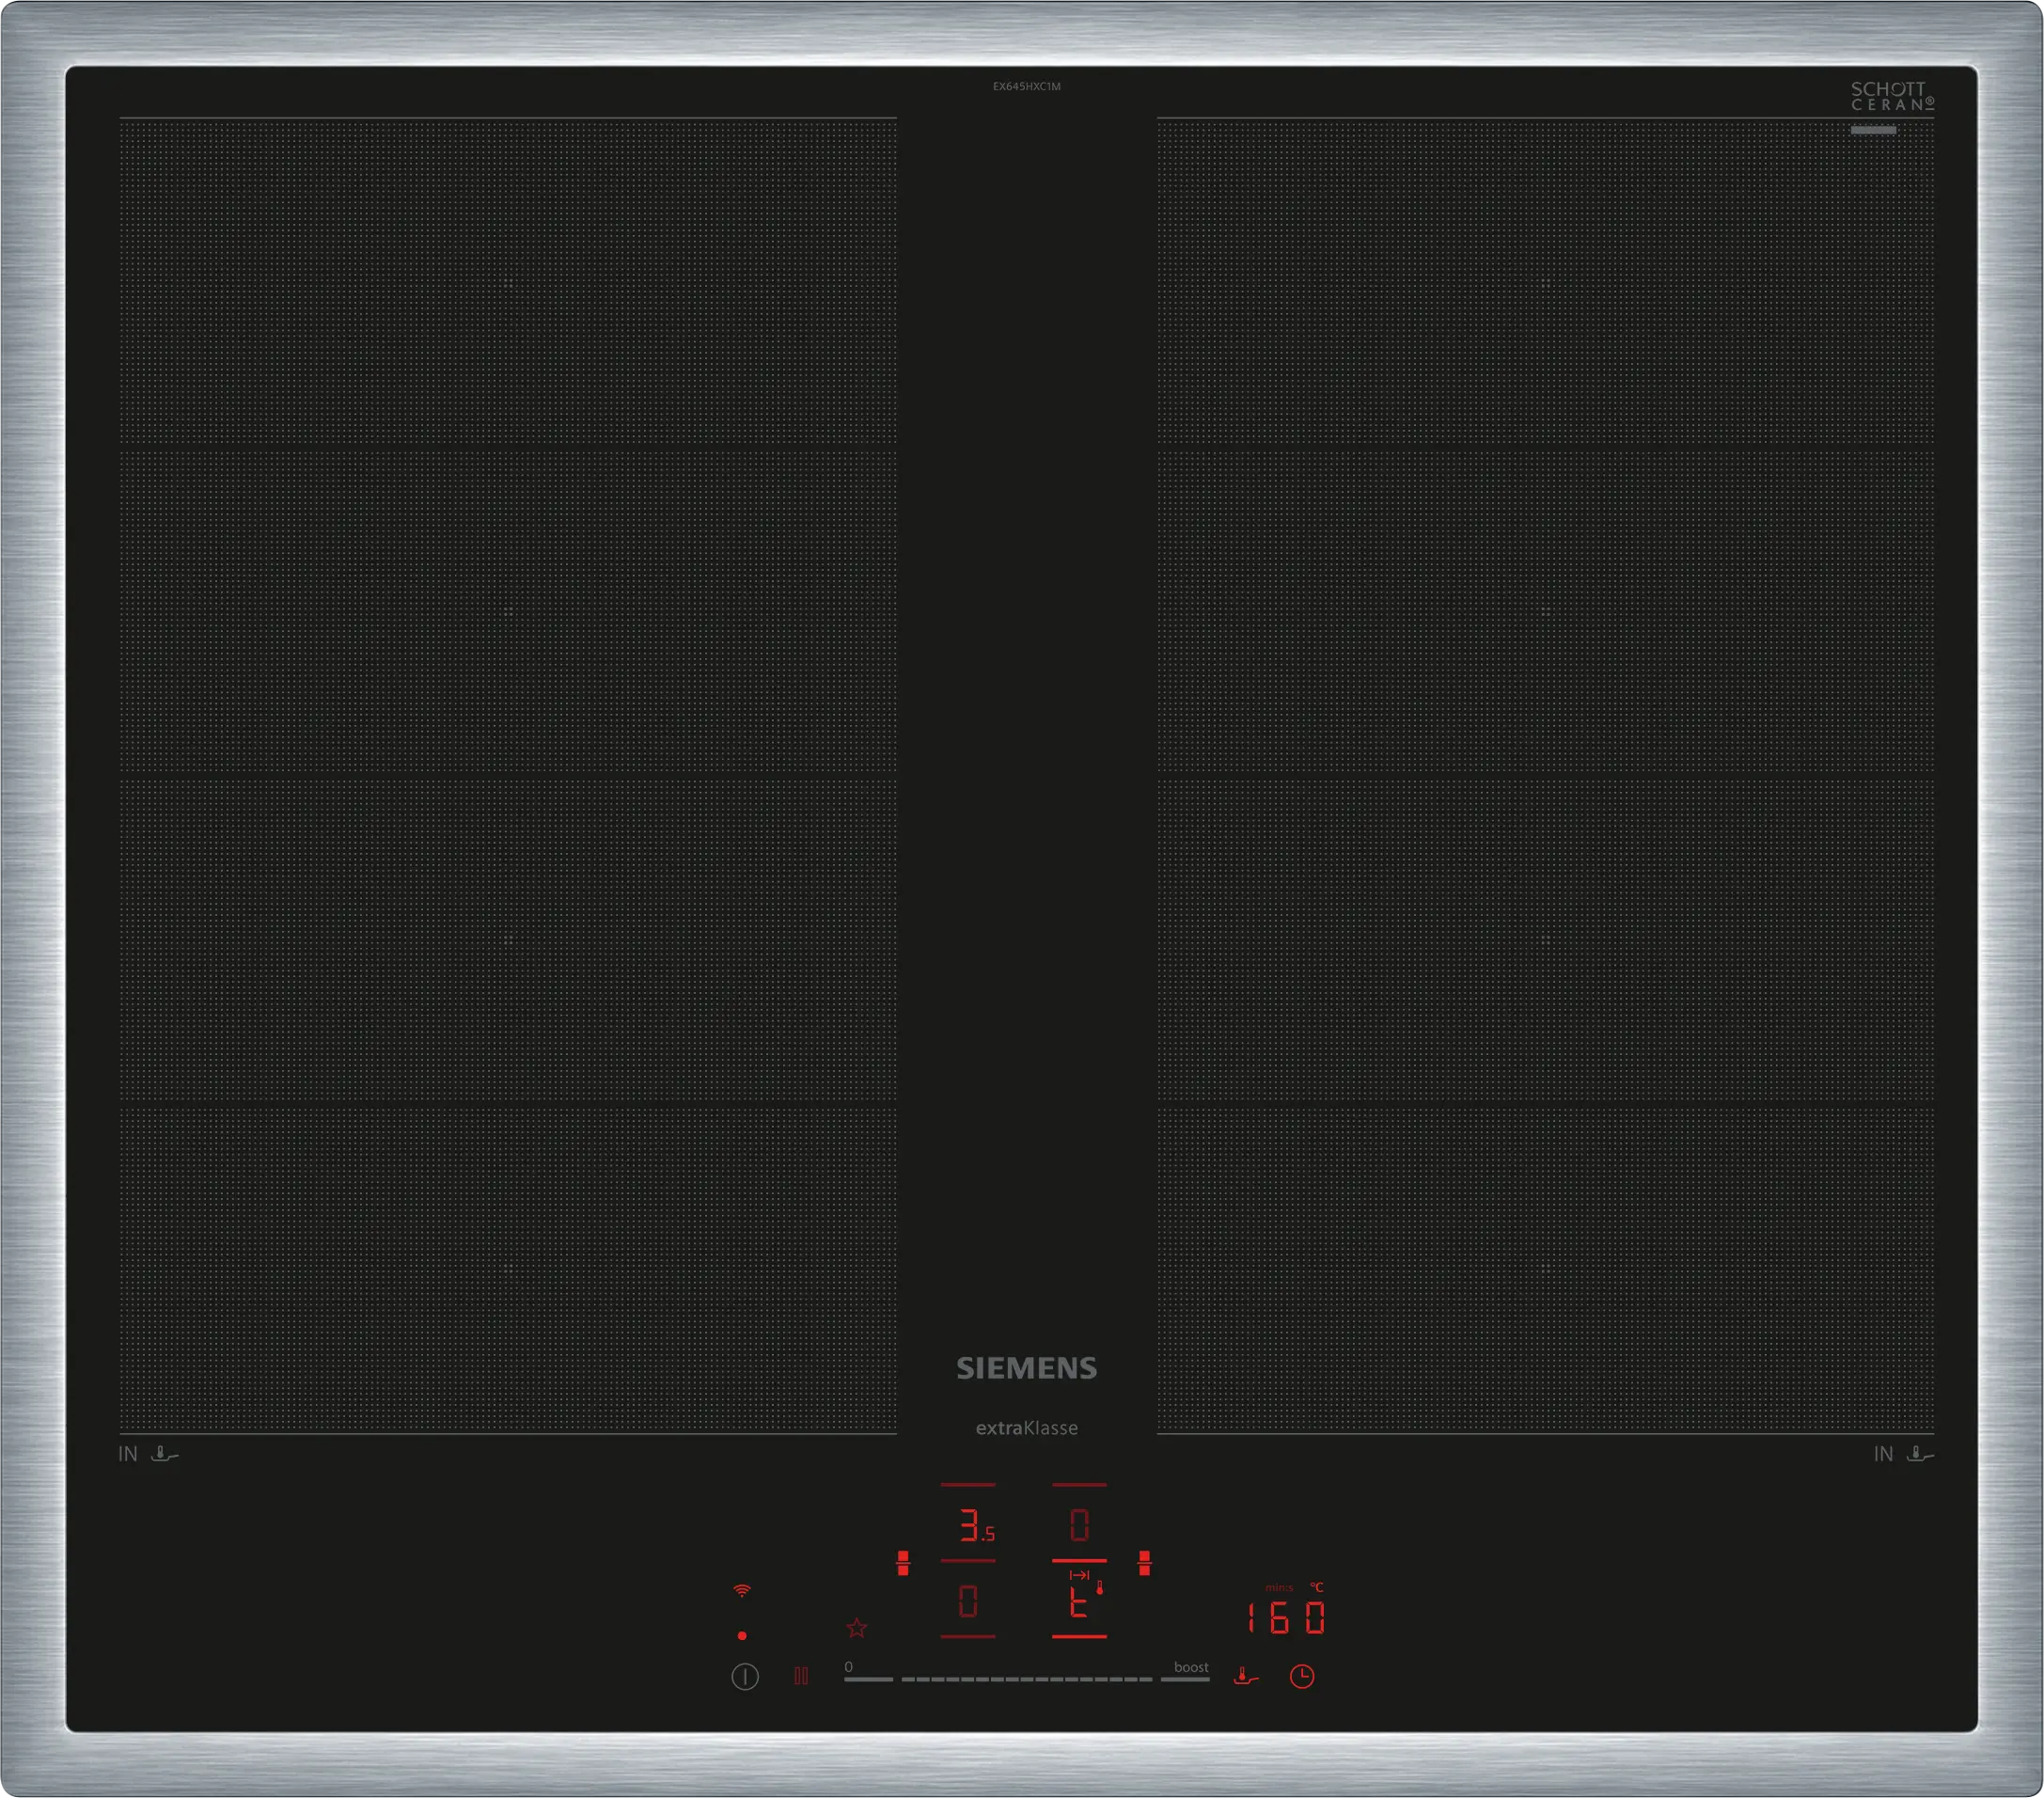Select rear right zone showing 0
This screenshot has height=1798, width=2044.
(1079, 1526)
